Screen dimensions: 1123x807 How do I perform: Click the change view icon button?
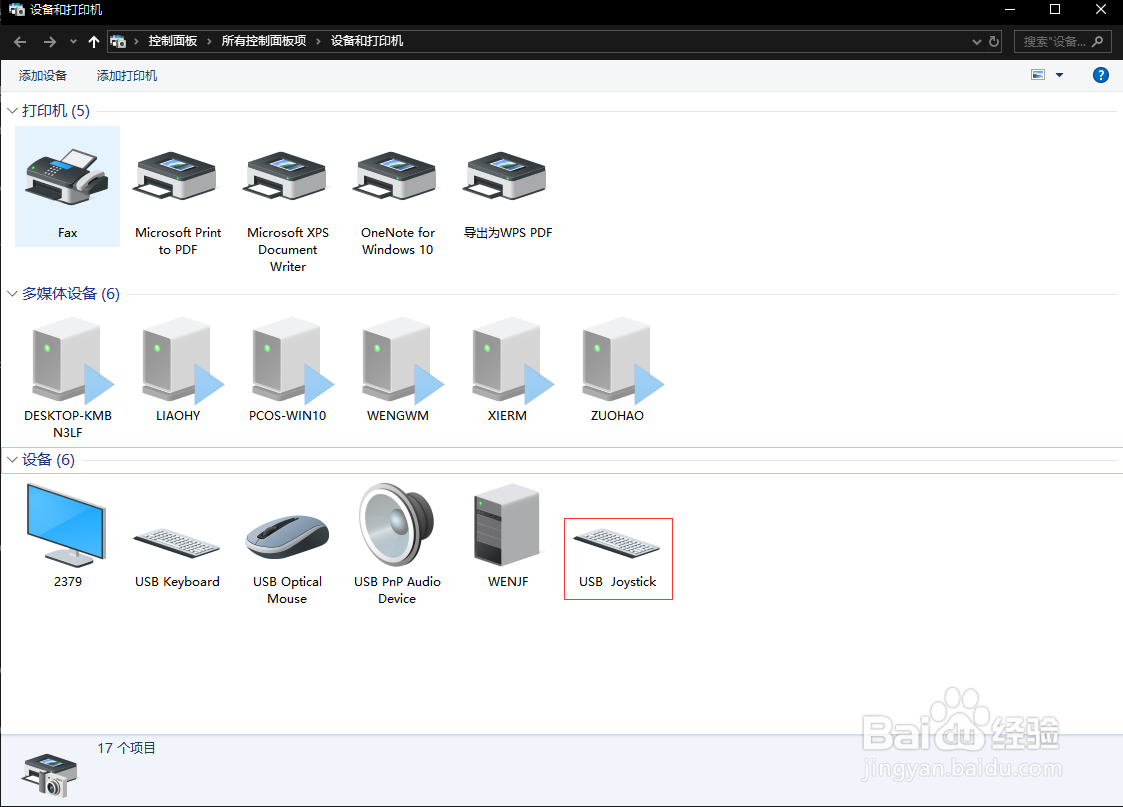click(1038, 75)
